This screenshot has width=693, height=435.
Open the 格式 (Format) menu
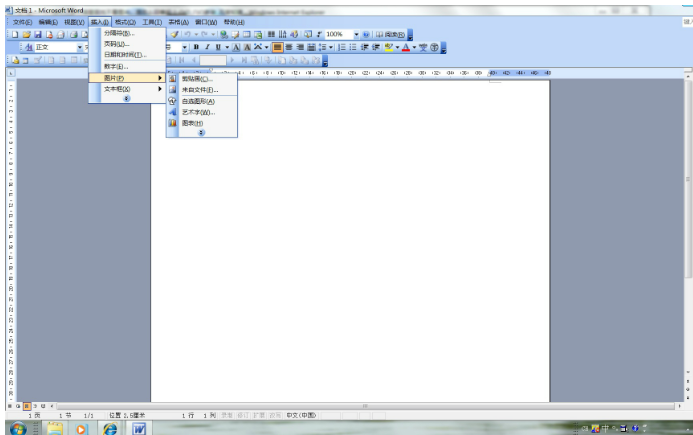pos(125,21)
